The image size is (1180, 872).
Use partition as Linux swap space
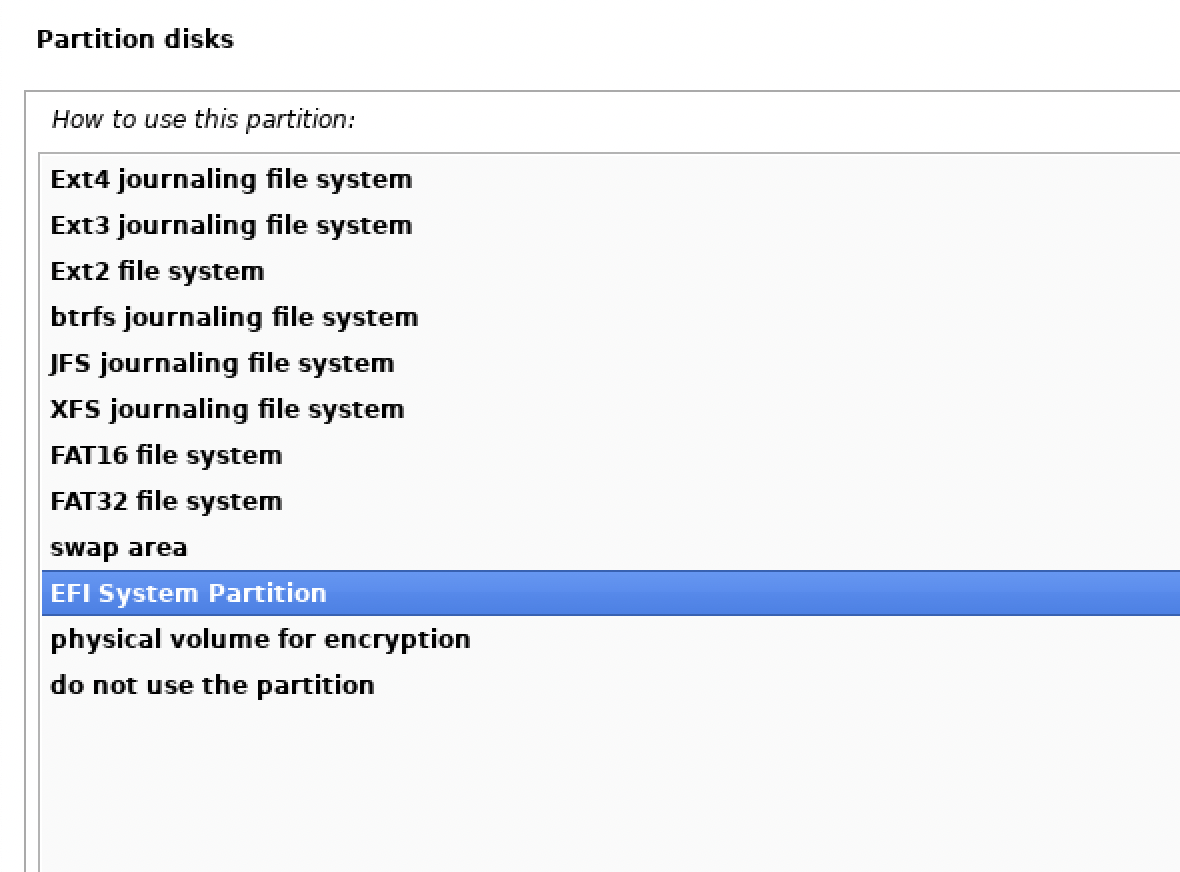click(118, 548)
